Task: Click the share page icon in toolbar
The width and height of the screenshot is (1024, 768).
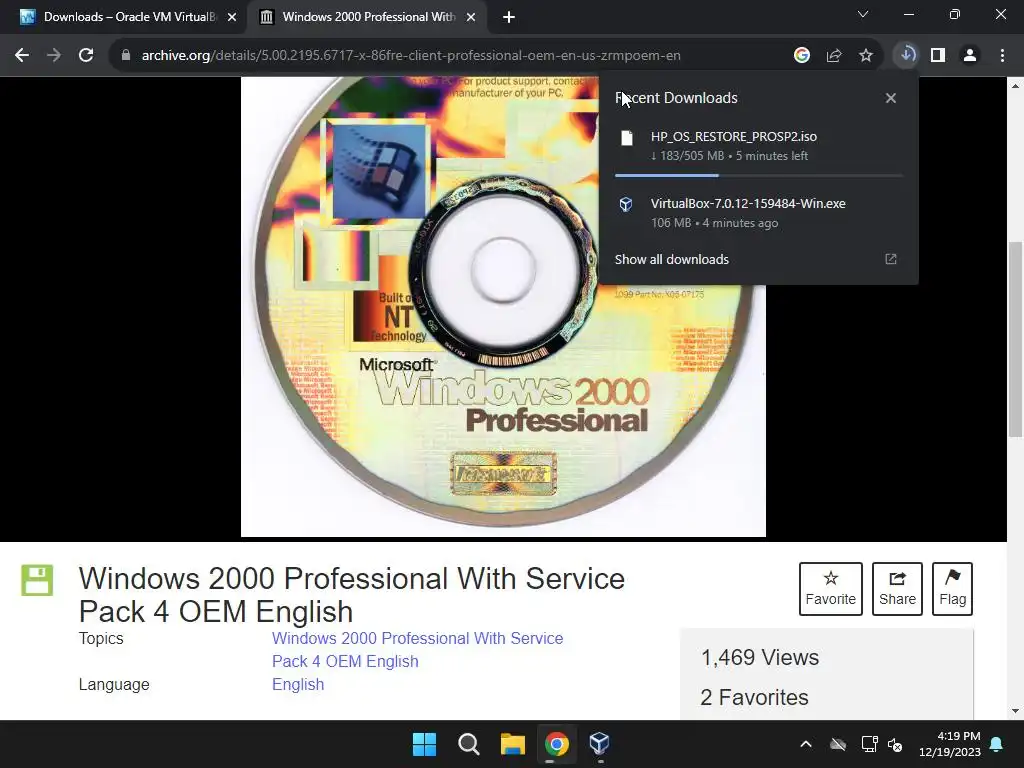Action: [834, 56]
